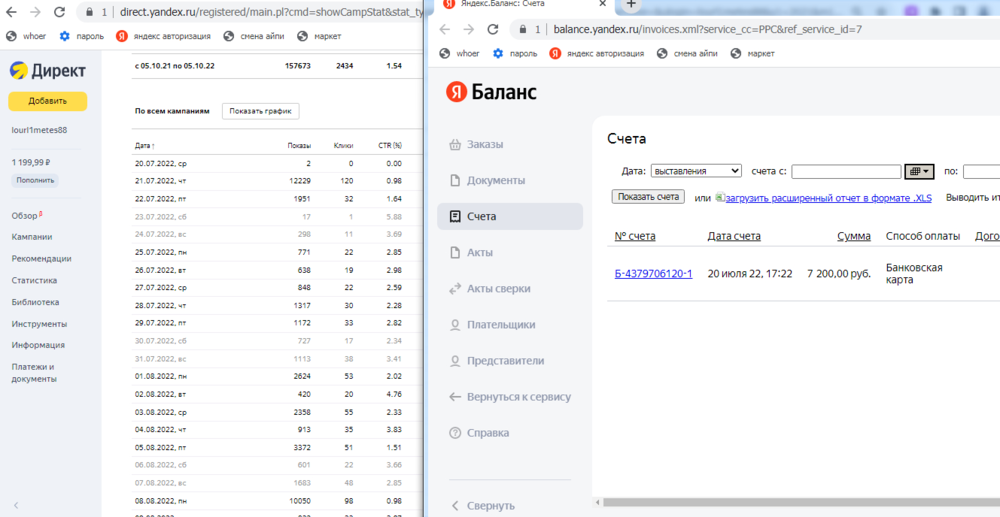Click the счета с date input field
This screenshot has width=1000, height=517.
(x=846, y=171)
